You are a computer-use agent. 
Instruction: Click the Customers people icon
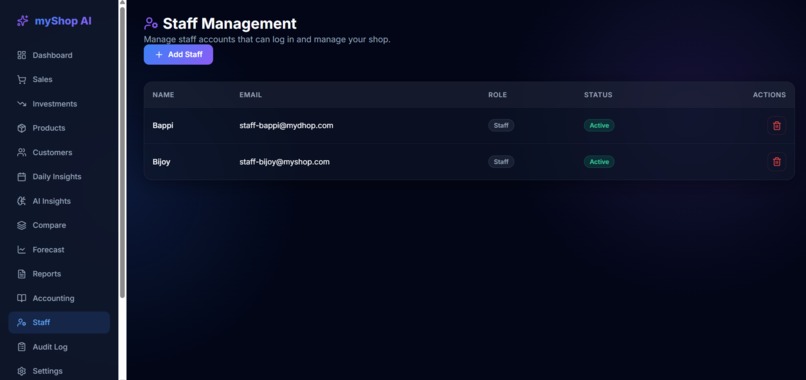22,152
